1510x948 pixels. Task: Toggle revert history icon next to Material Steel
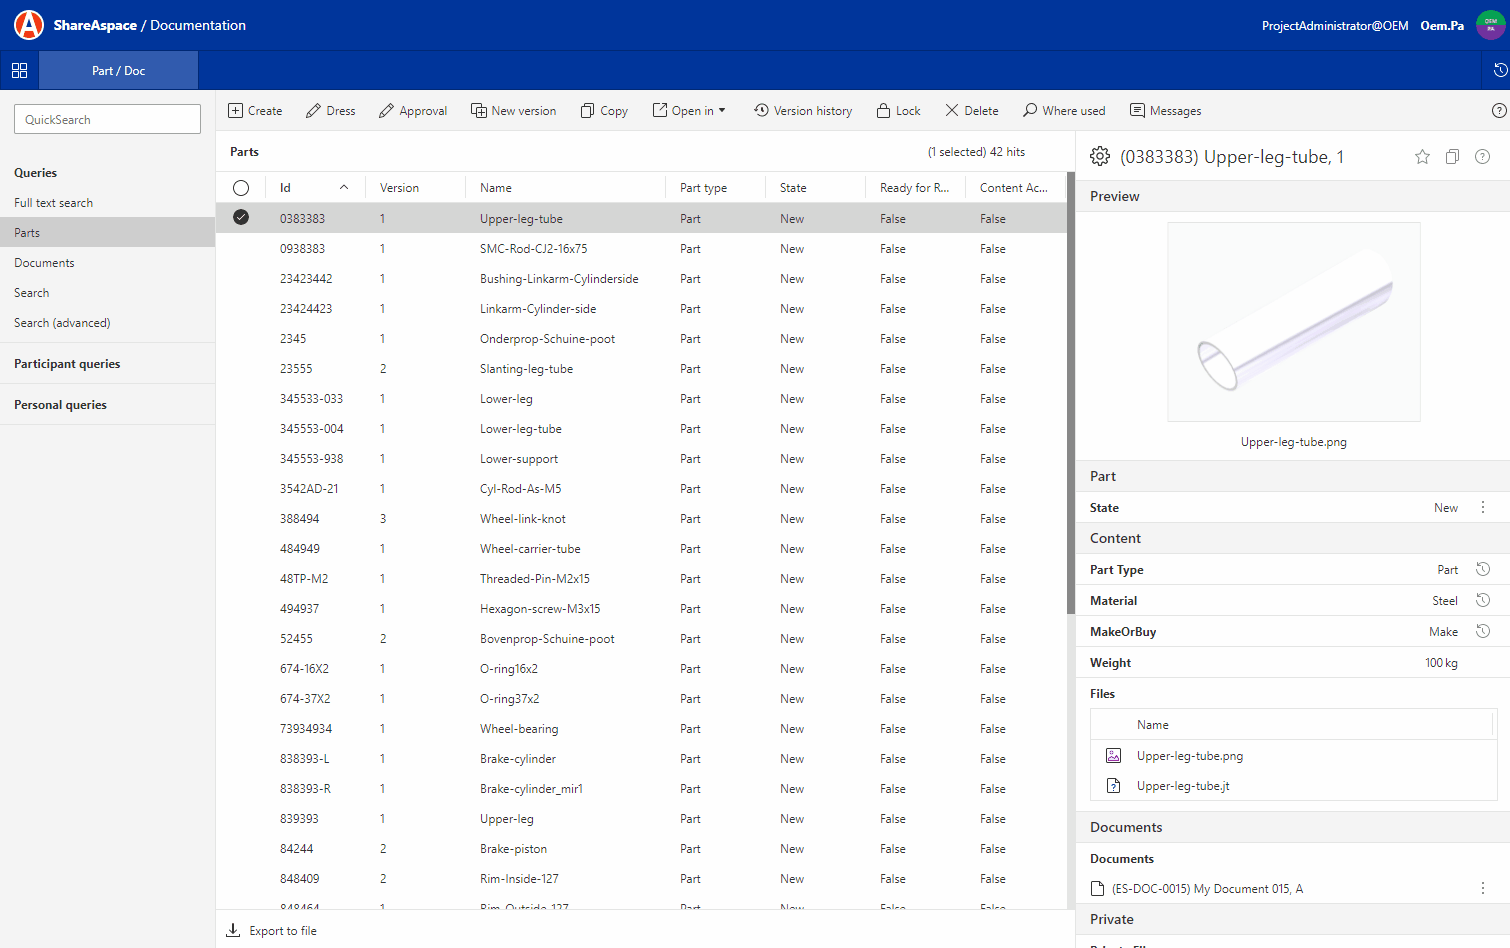pos(1483,600)
